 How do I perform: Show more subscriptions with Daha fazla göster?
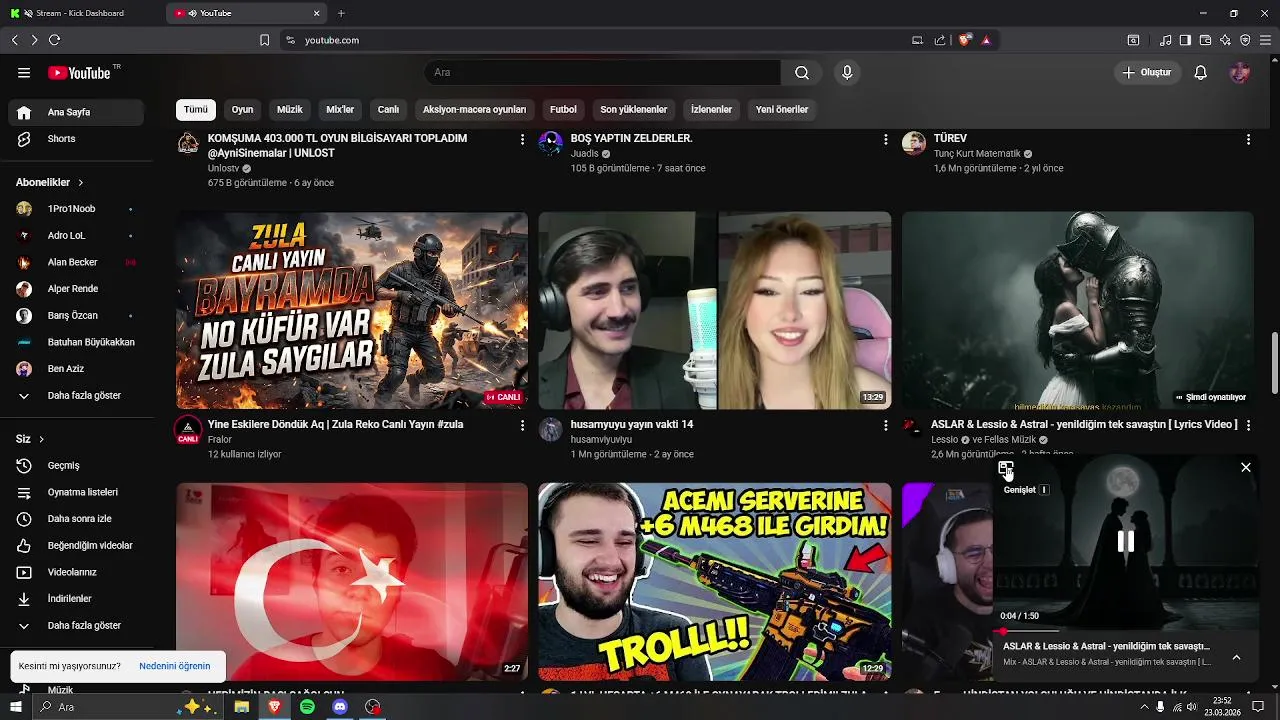76,396
